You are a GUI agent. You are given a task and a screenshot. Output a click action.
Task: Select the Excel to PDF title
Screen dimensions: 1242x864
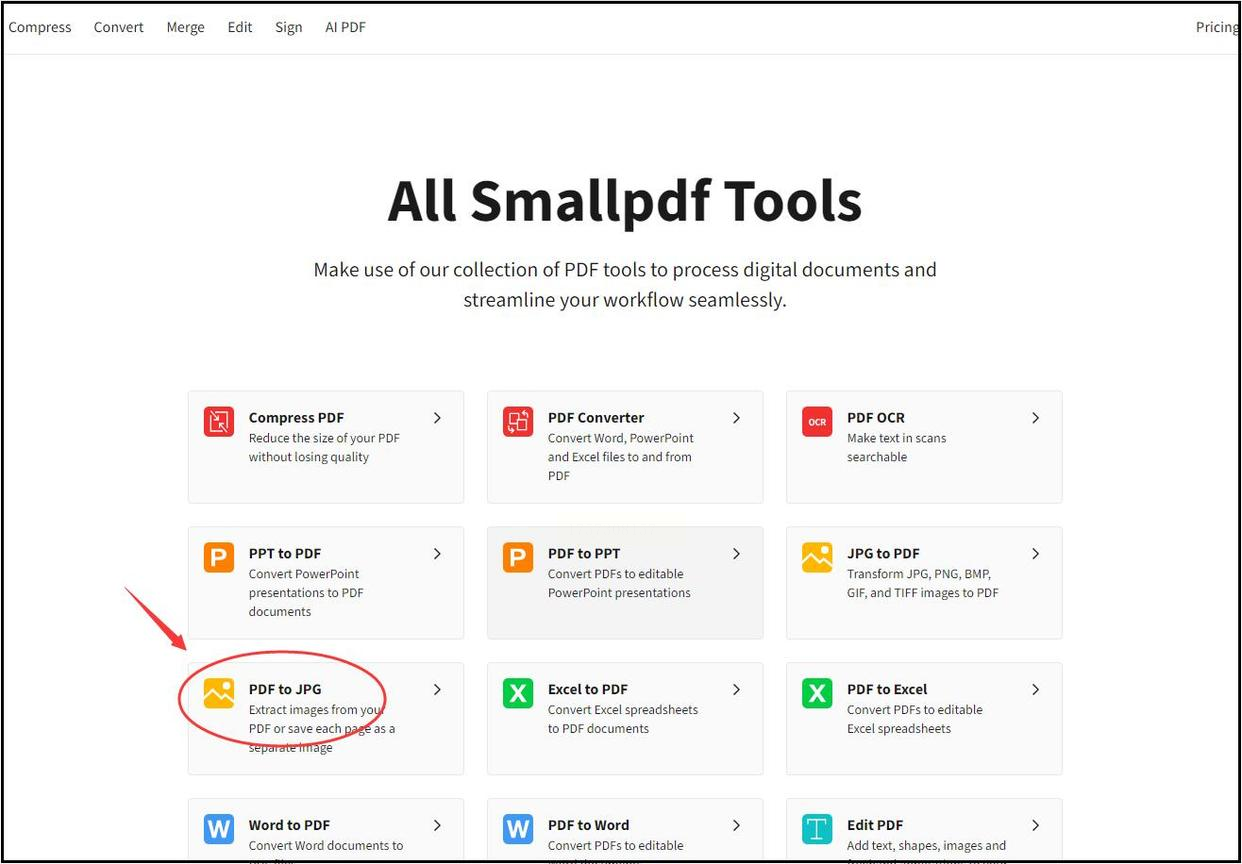pyautogui.click(x=588, y=690)
